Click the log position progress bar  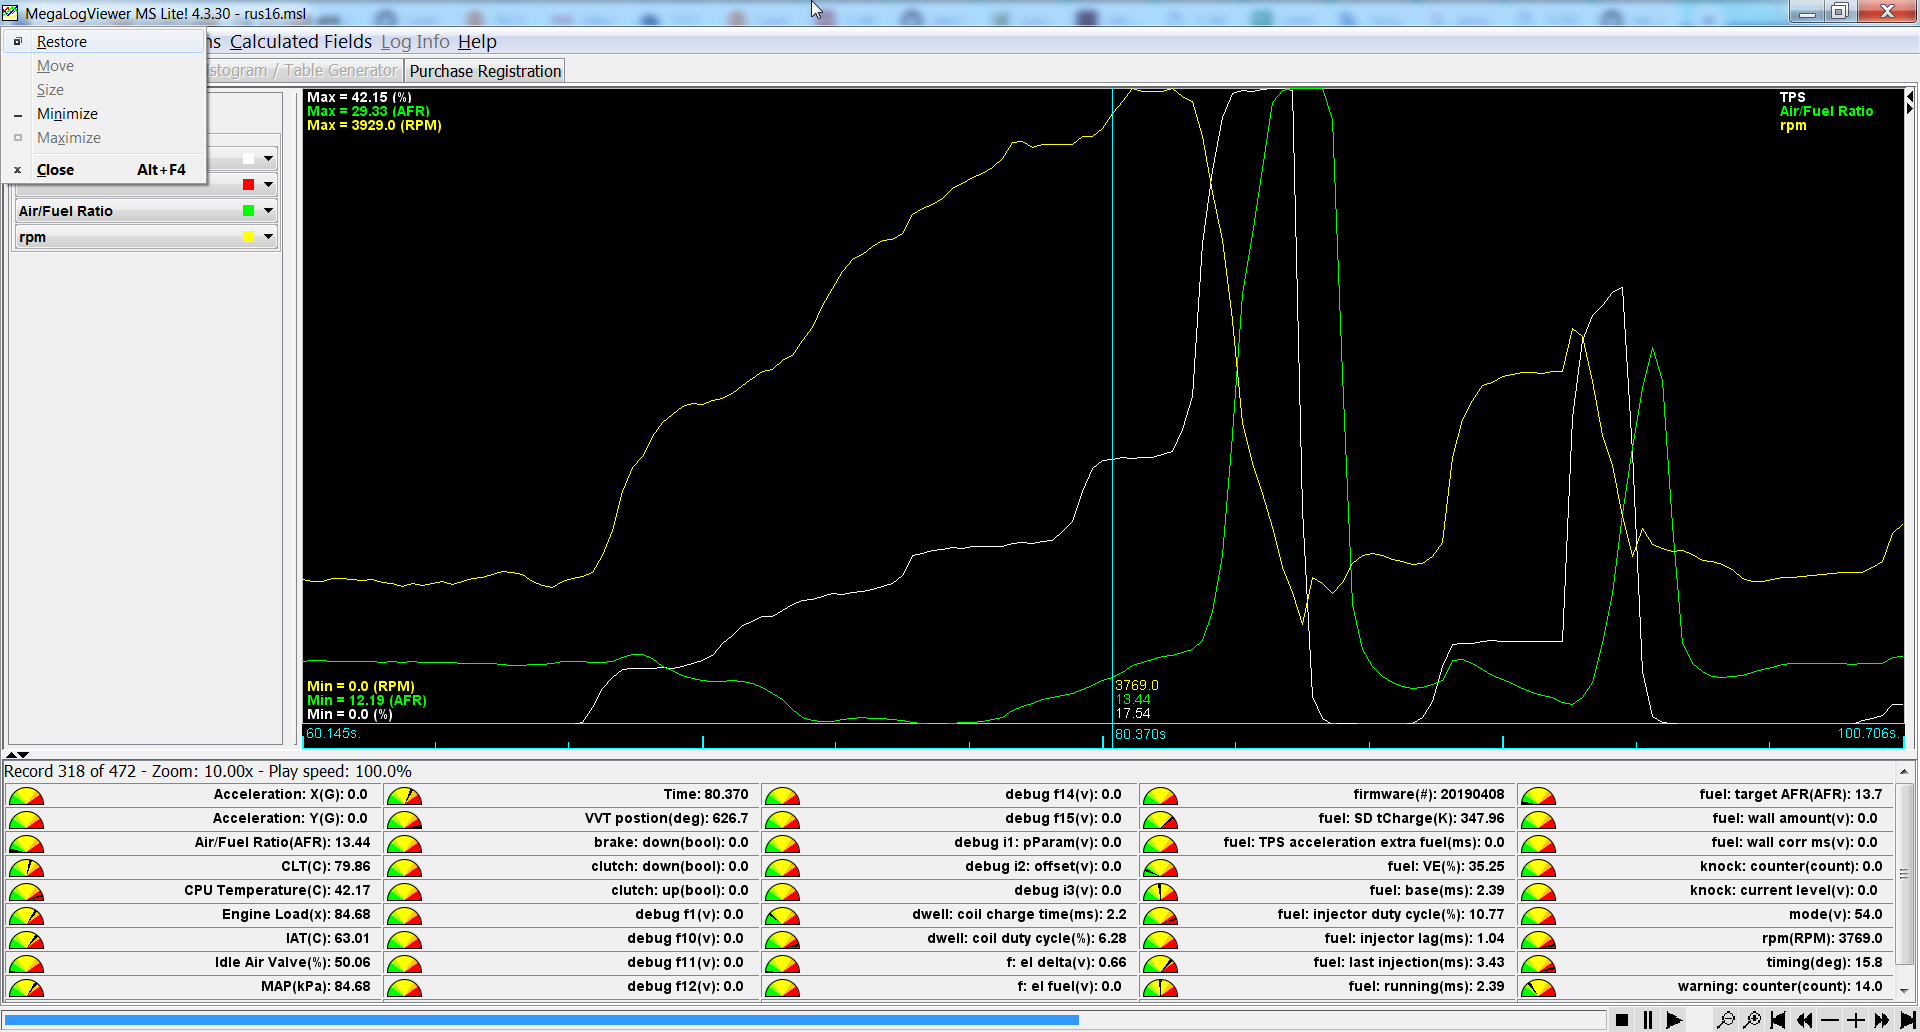[x=805, y=1020]
